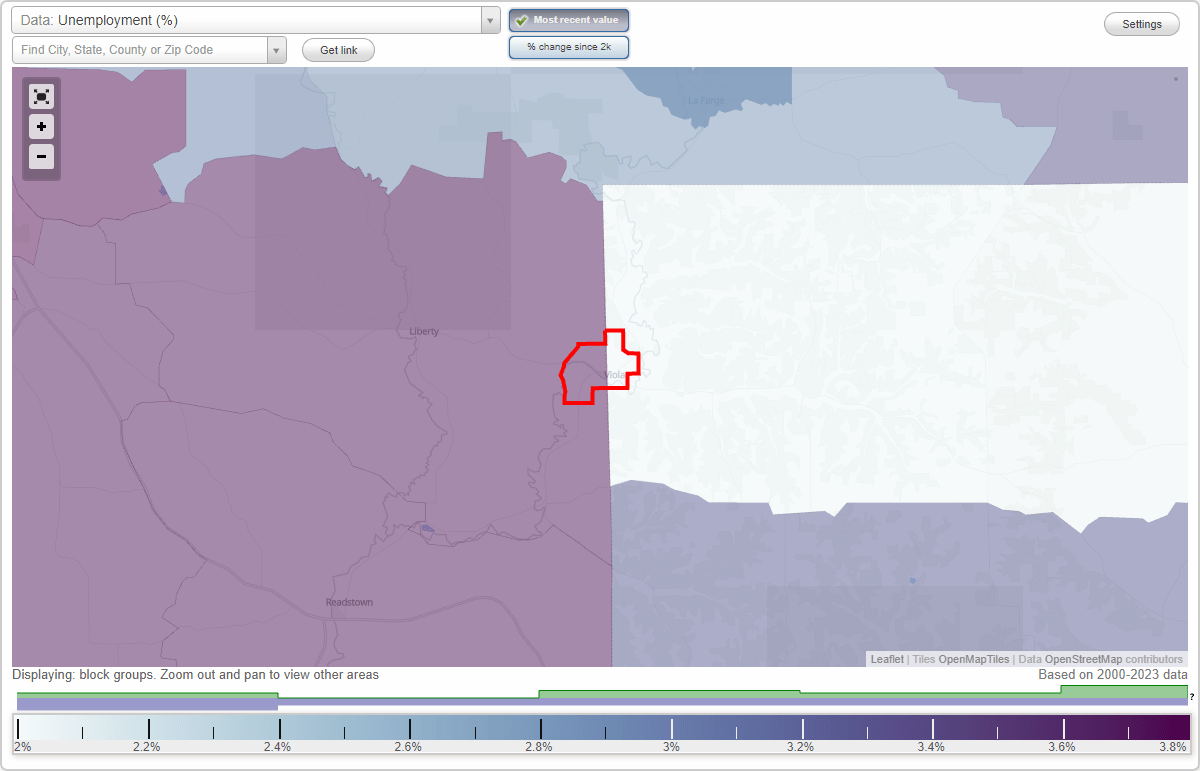Click the fit-to-extent map icon

pyautogui.click(x=41, y=96)
